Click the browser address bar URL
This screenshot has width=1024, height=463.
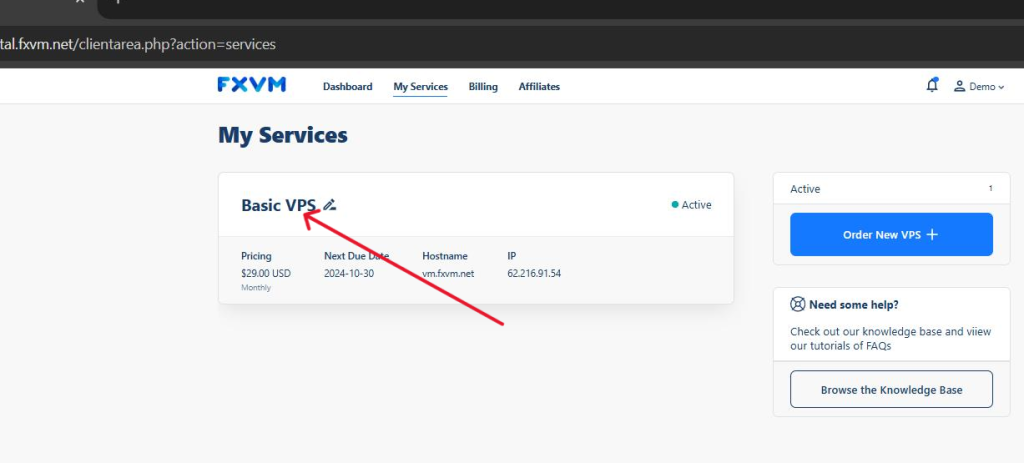tap(138, 44)
